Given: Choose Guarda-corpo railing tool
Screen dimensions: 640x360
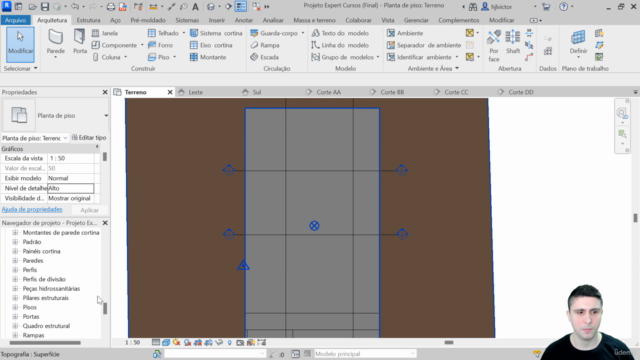Looking at the screenshot, I should tap(274, 33).
